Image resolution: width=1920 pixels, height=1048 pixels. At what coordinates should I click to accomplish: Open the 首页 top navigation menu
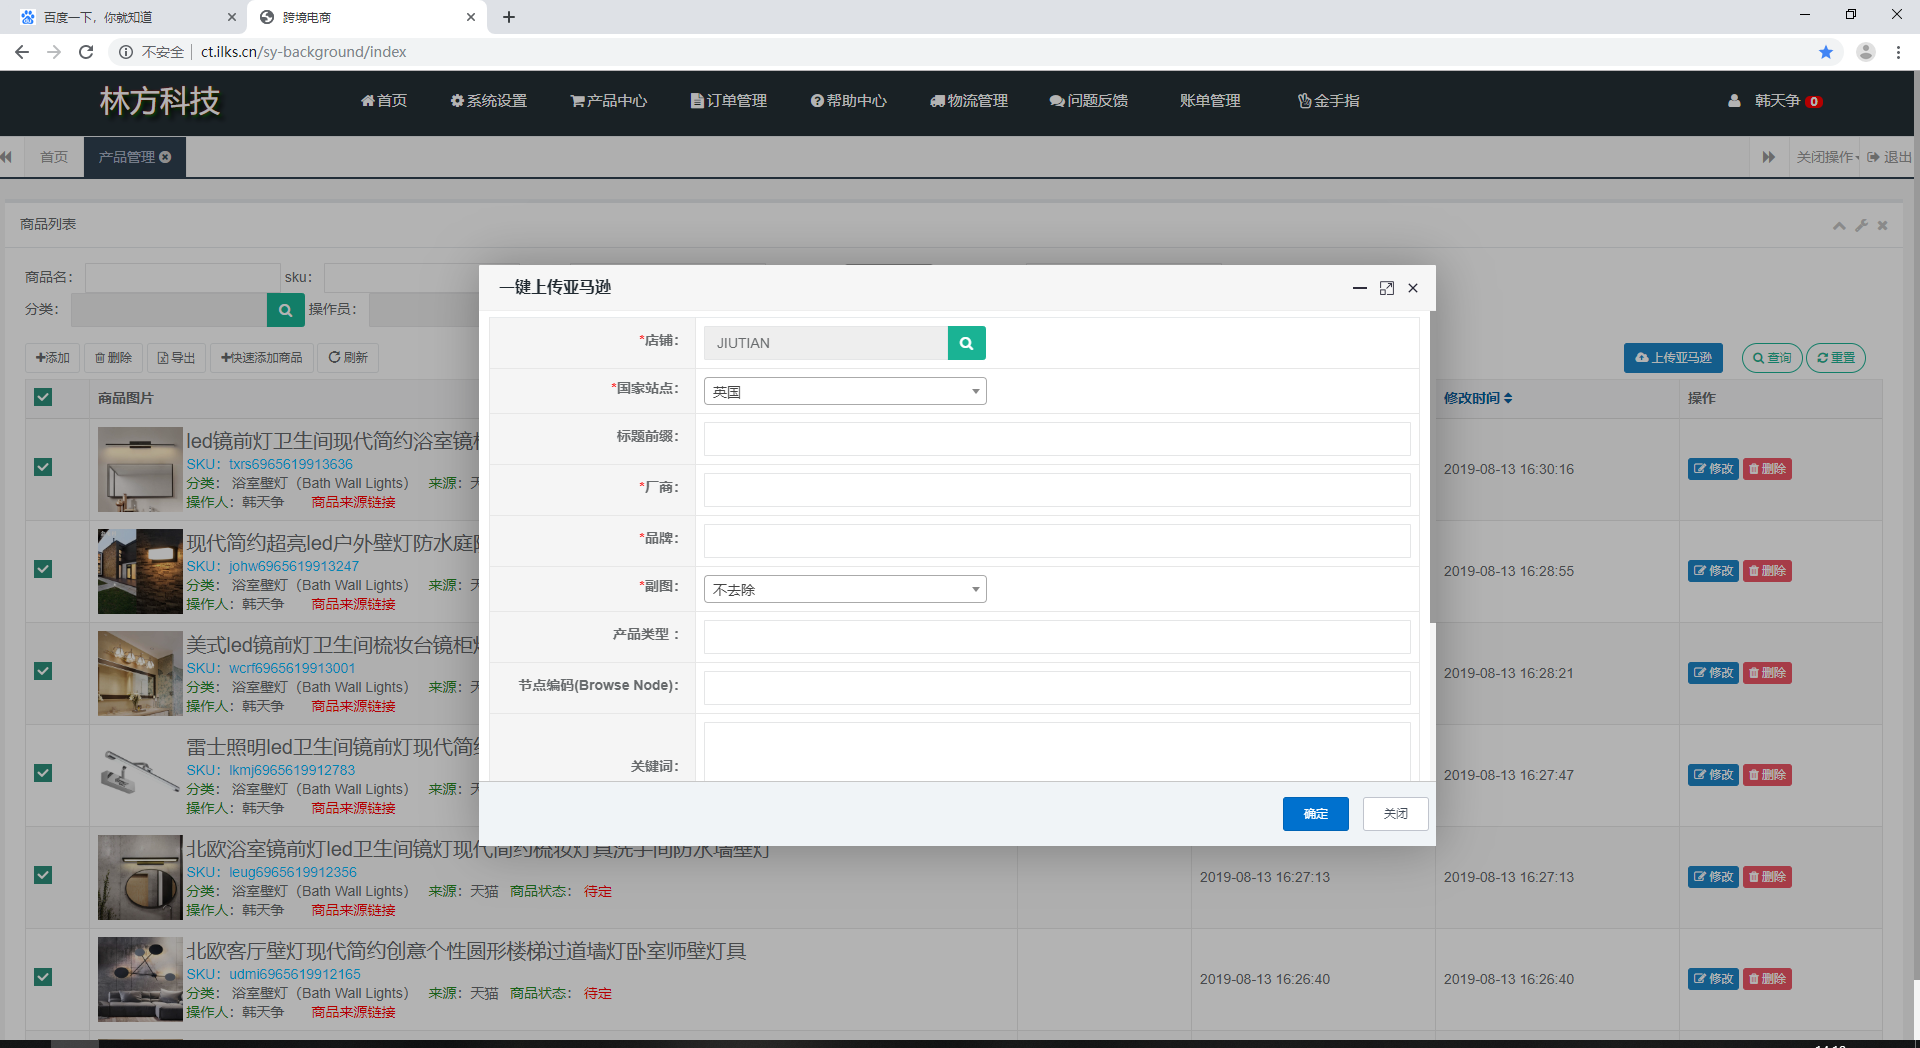[384, 101]
